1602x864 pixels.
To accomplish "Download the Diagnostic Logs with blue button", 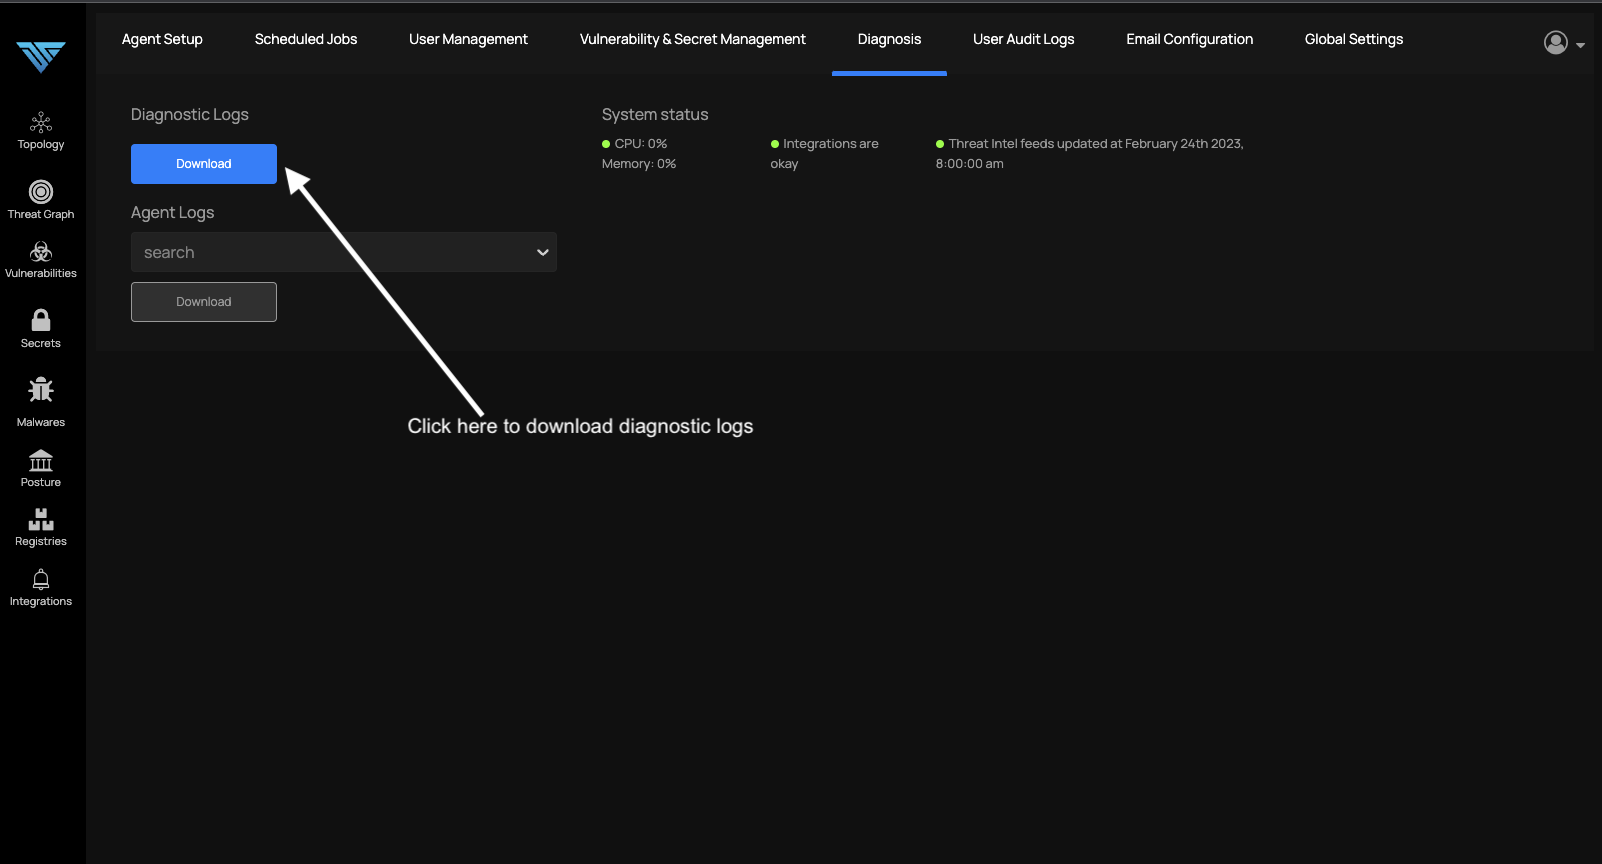I will 204,164.
